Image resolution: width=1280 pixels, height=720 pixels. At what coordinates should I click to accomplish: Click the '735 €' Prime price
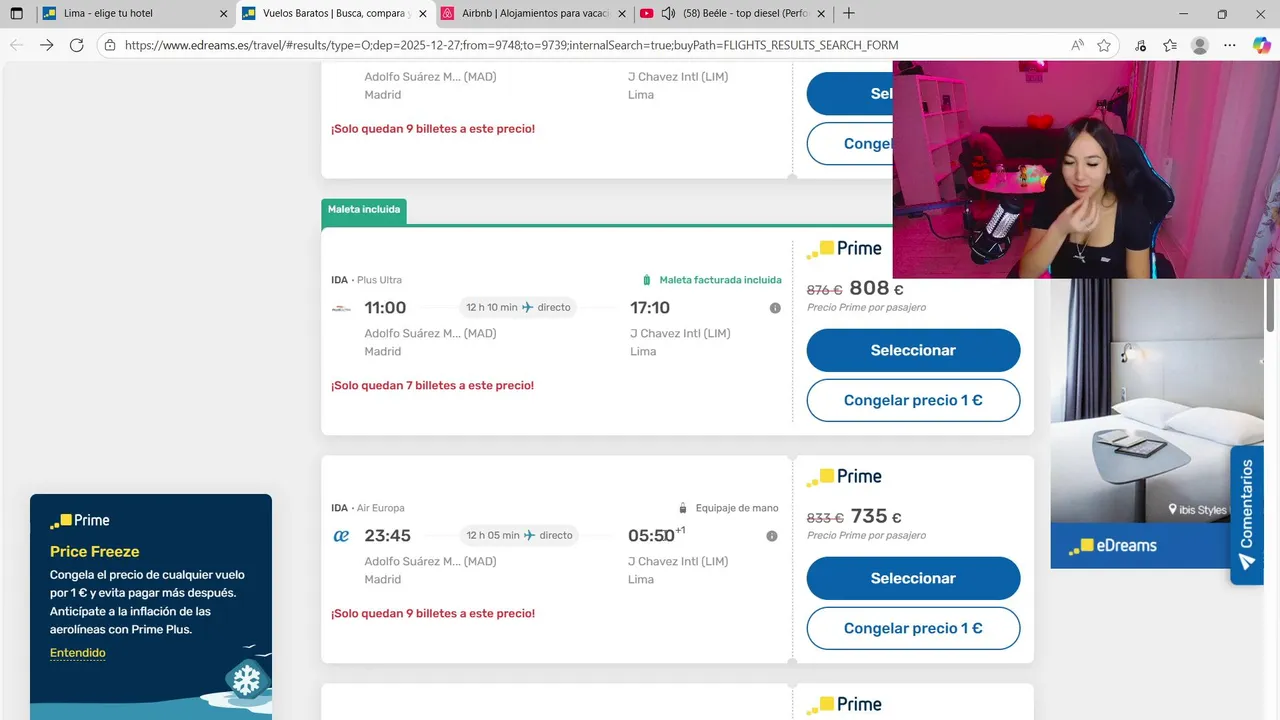[x=877, y=517]
